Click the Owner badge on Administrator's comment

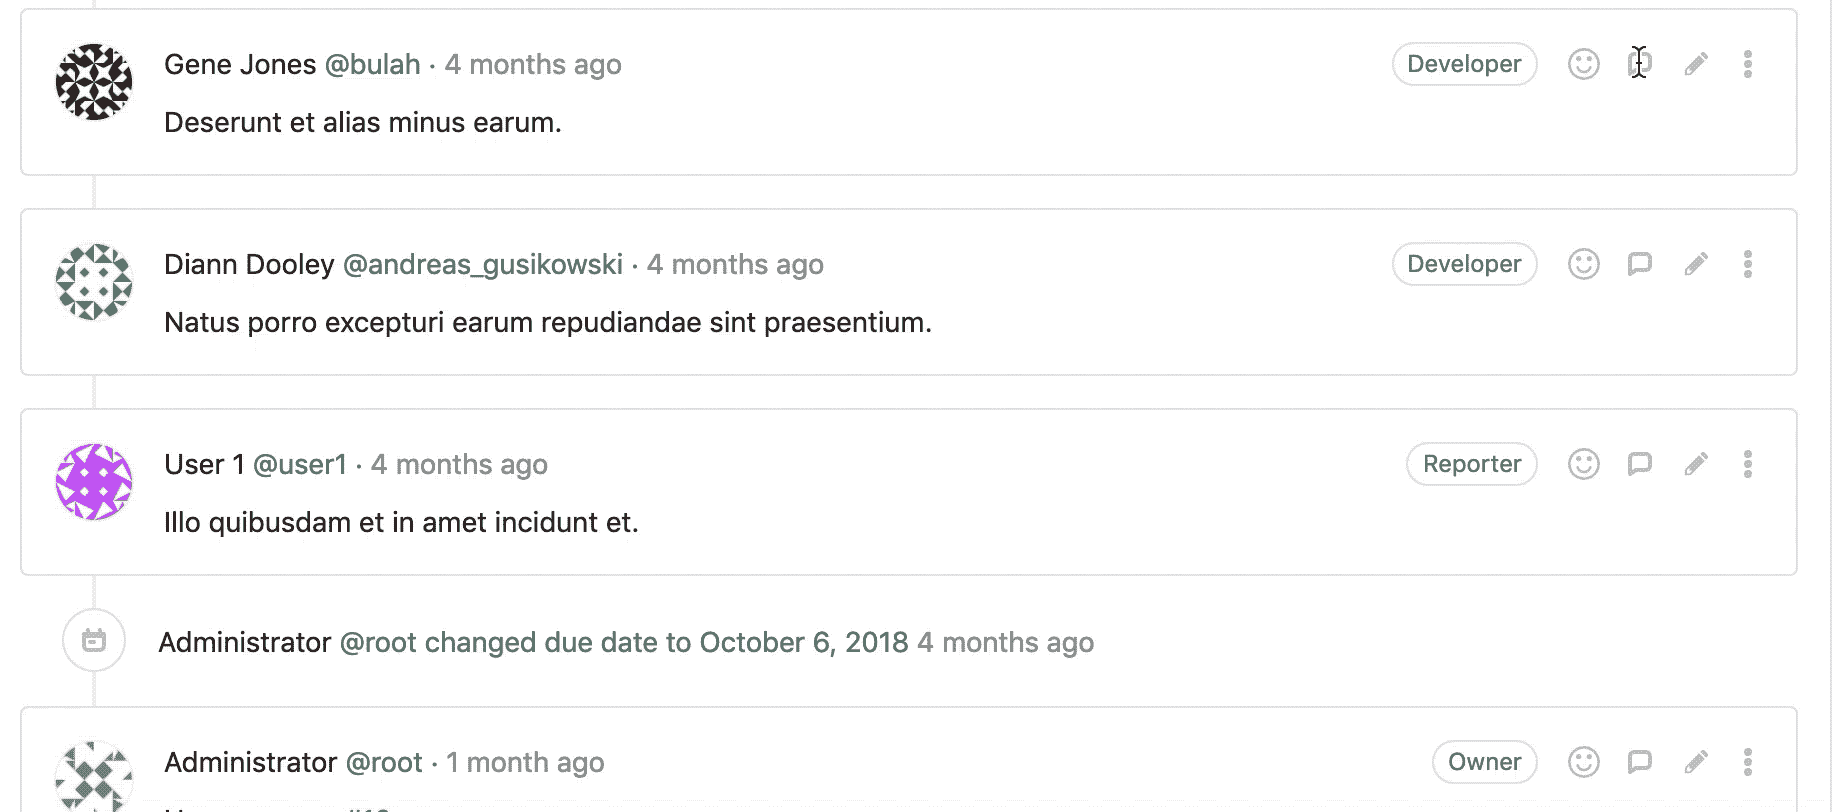point(1483,761)
